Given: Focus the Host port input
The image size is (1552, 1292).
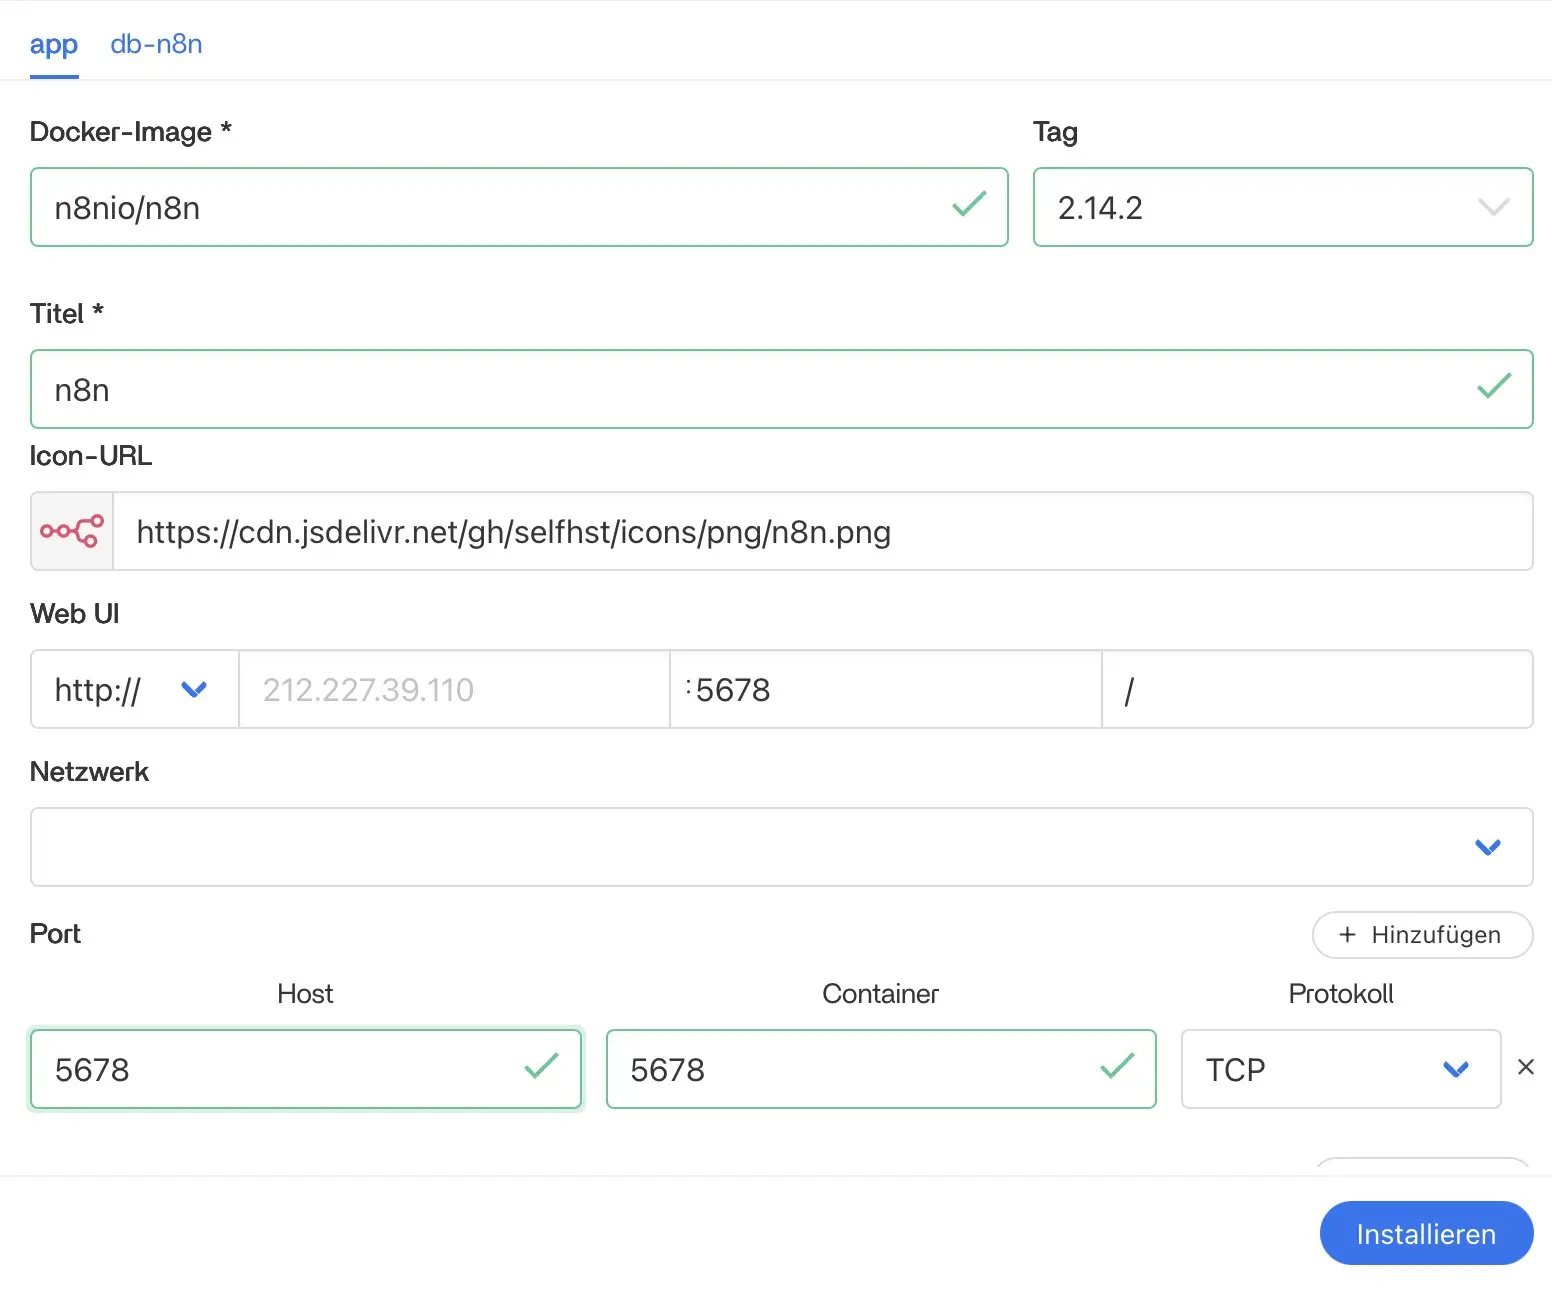Looking at the screenshot, I should tap(280, 1069).
